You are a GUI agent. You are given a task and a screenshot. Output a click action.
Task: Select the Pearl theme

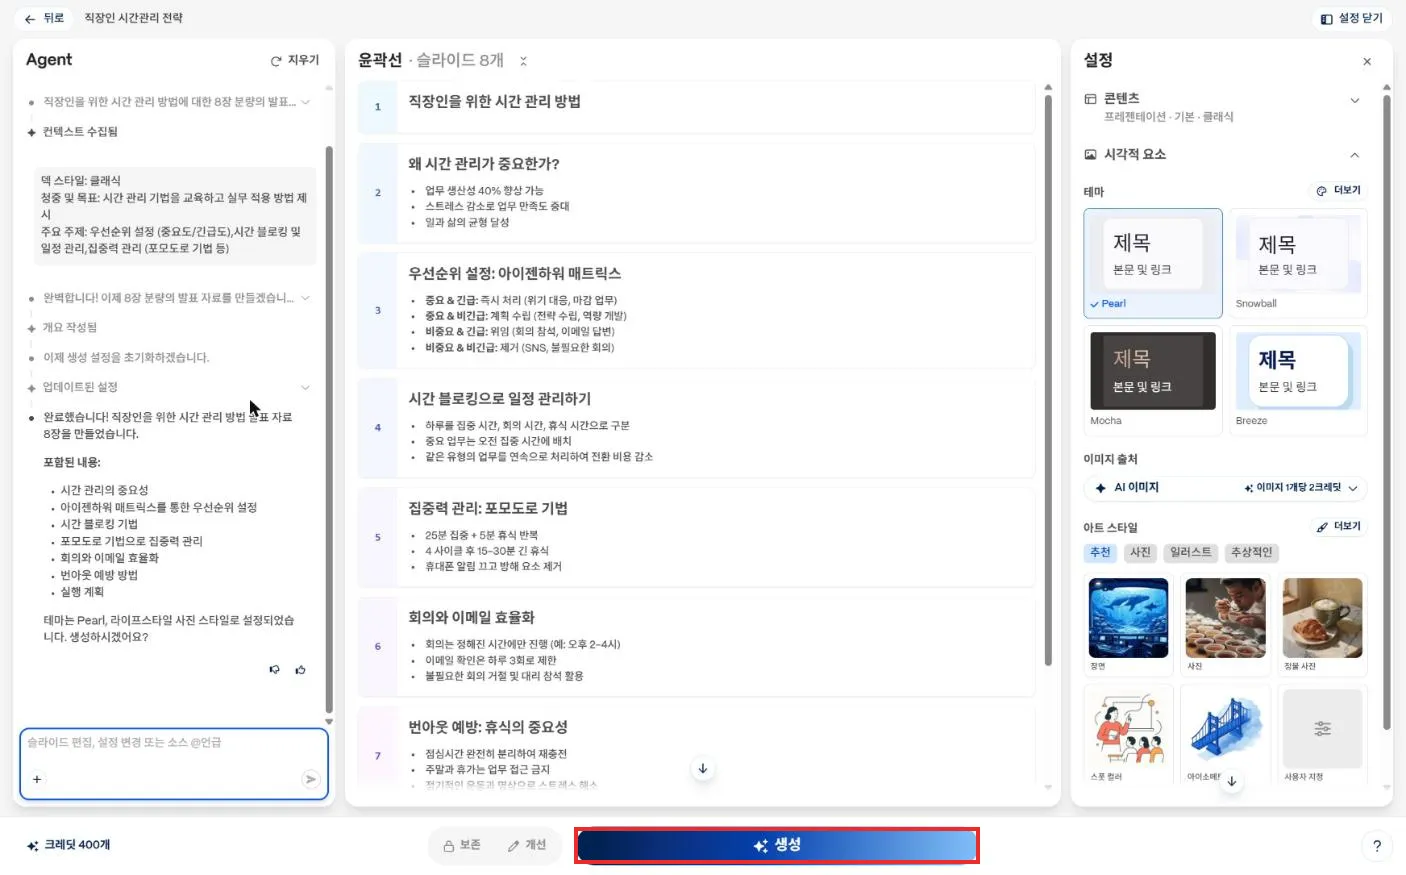click(x=1153, y=263)
